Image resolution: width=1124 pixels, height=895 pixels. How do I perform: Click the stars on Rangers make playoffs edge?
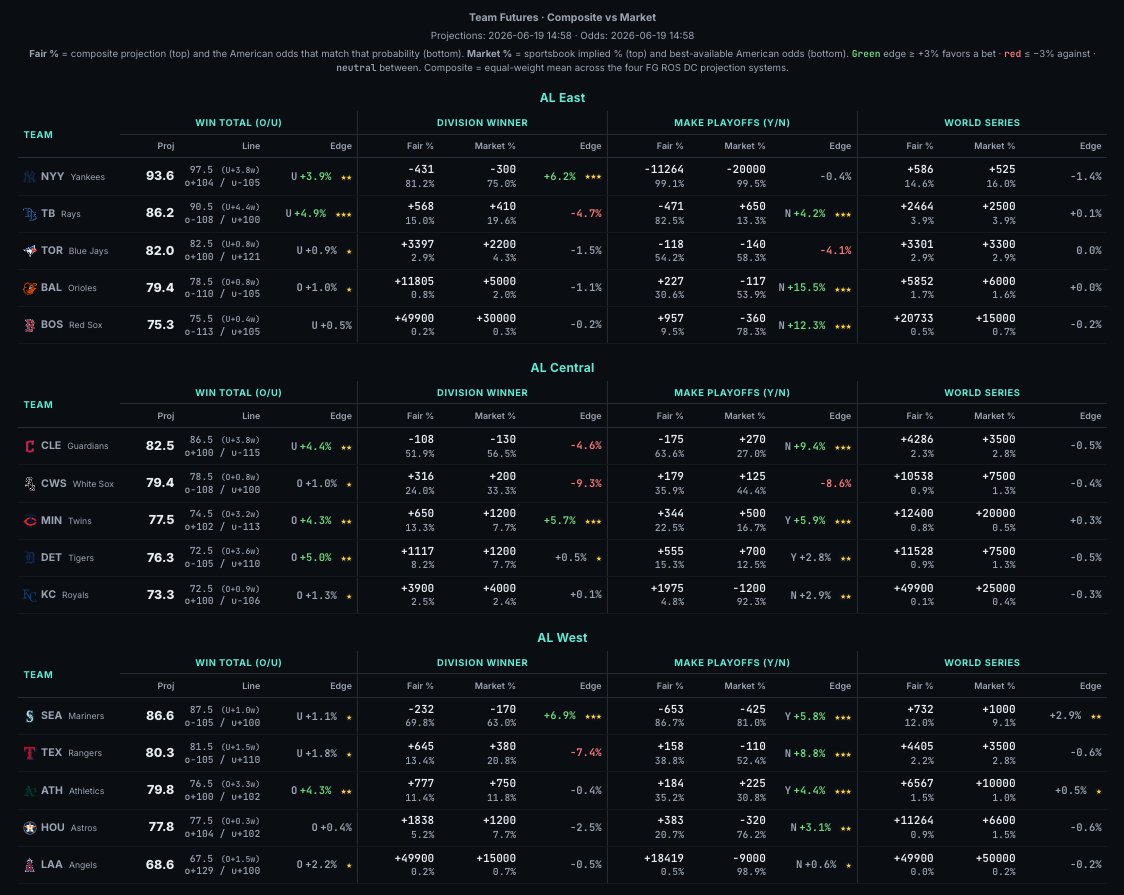(x=843, y=754)
